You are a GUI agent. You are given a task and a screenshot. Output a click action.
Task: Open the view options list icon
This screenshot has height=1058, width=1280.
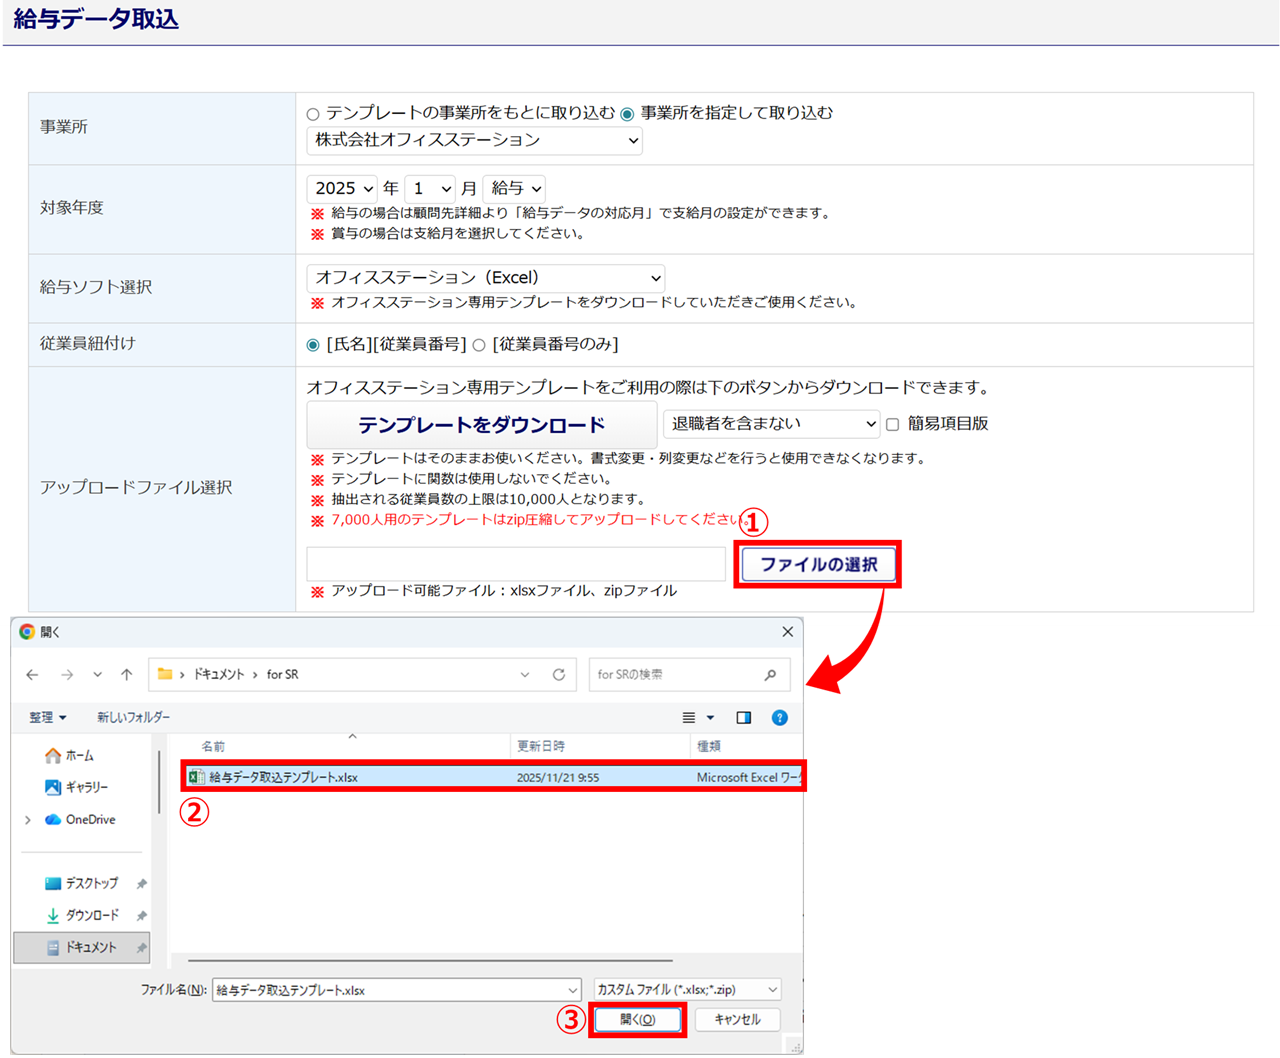pos(689,718)
